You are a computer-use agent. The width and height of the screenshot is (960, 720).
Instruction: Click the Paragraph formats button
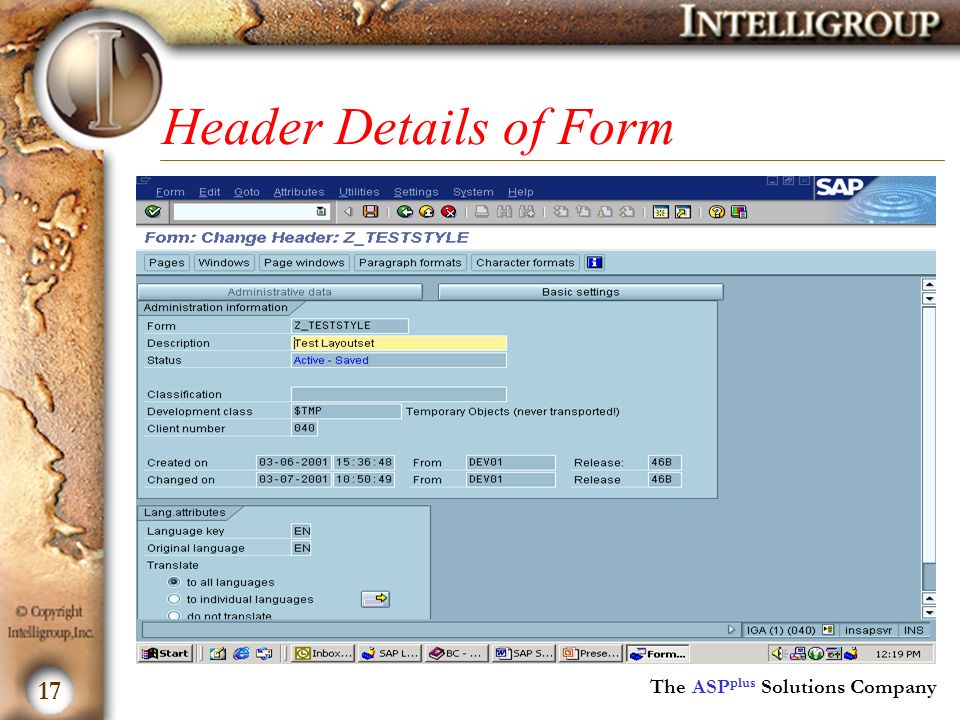coord(410,263)
